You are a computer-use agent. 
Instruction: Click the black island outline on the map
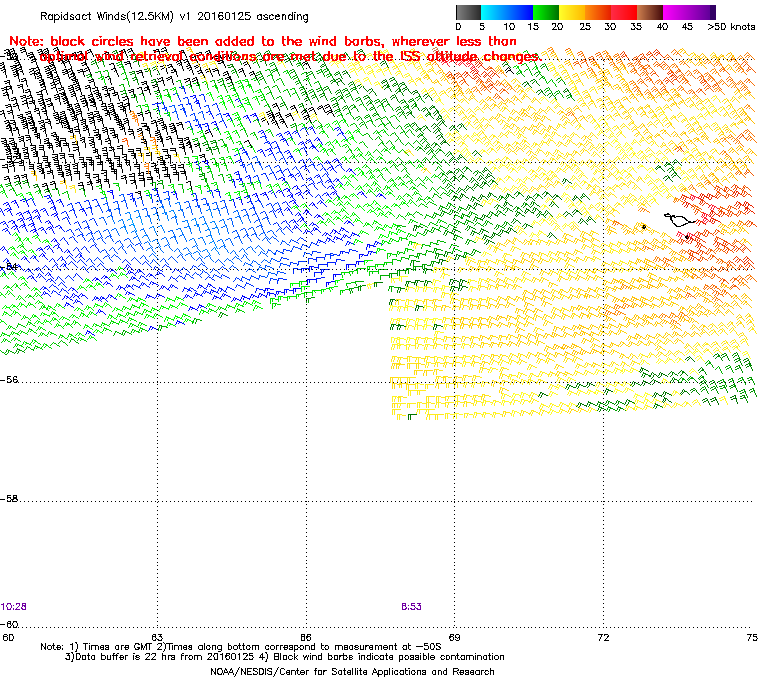[x=679, y=220]
